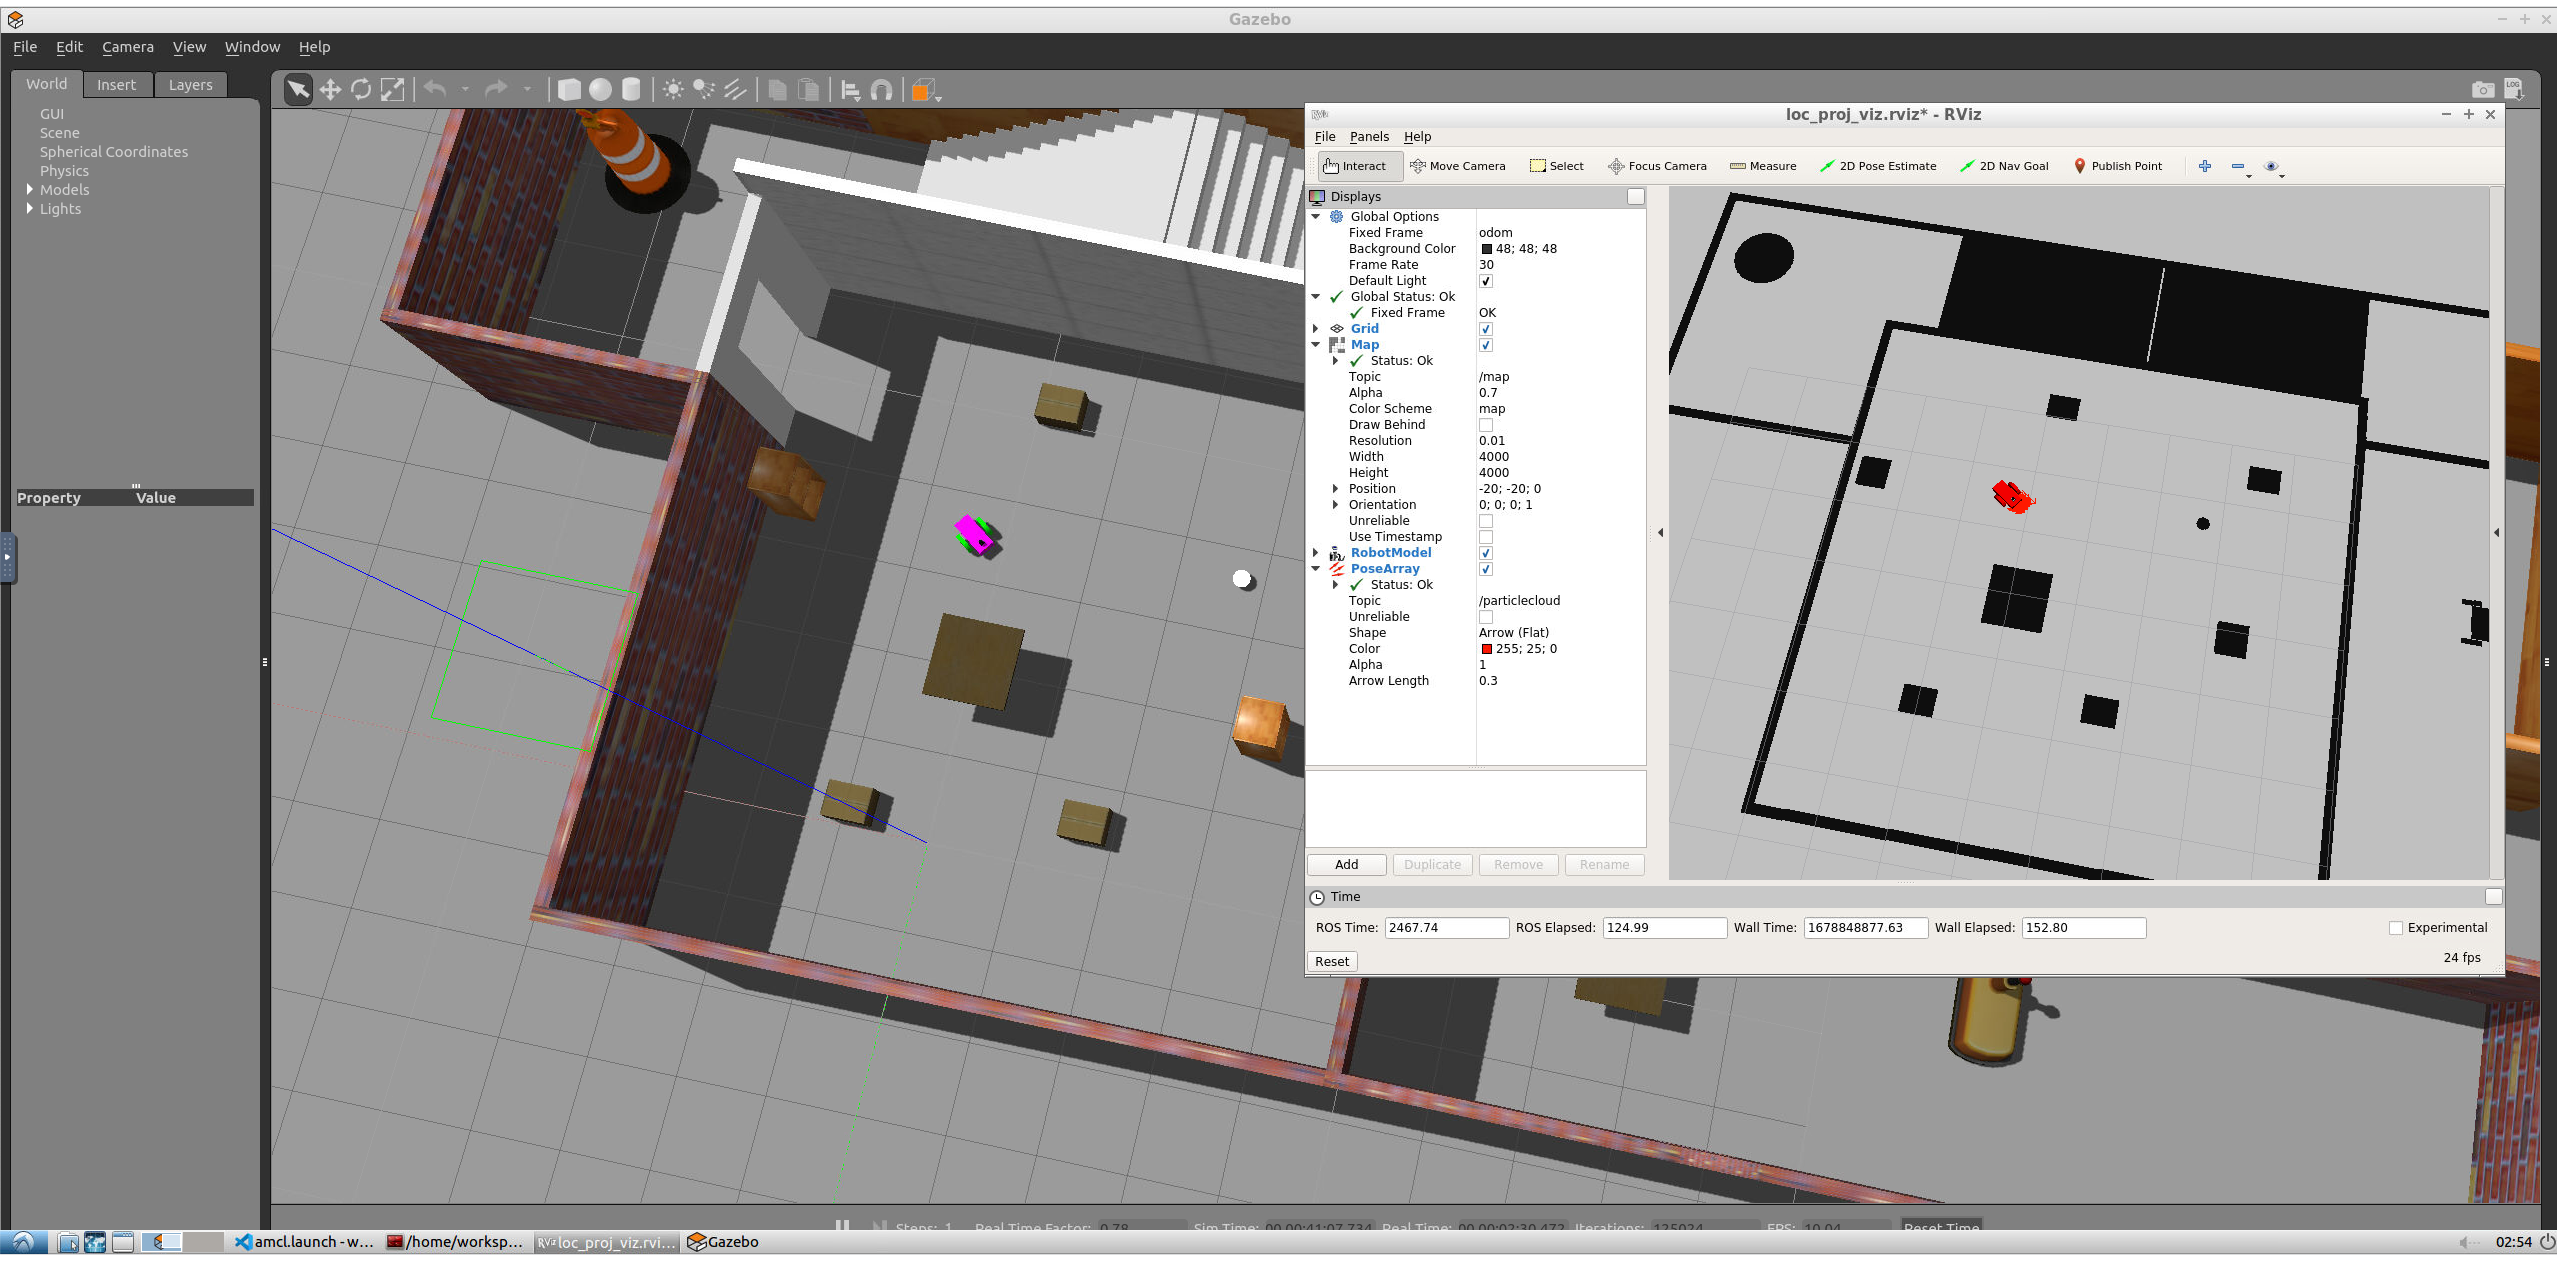Activate the 2D Nav Goal tool

click(x=2004, y=166)
